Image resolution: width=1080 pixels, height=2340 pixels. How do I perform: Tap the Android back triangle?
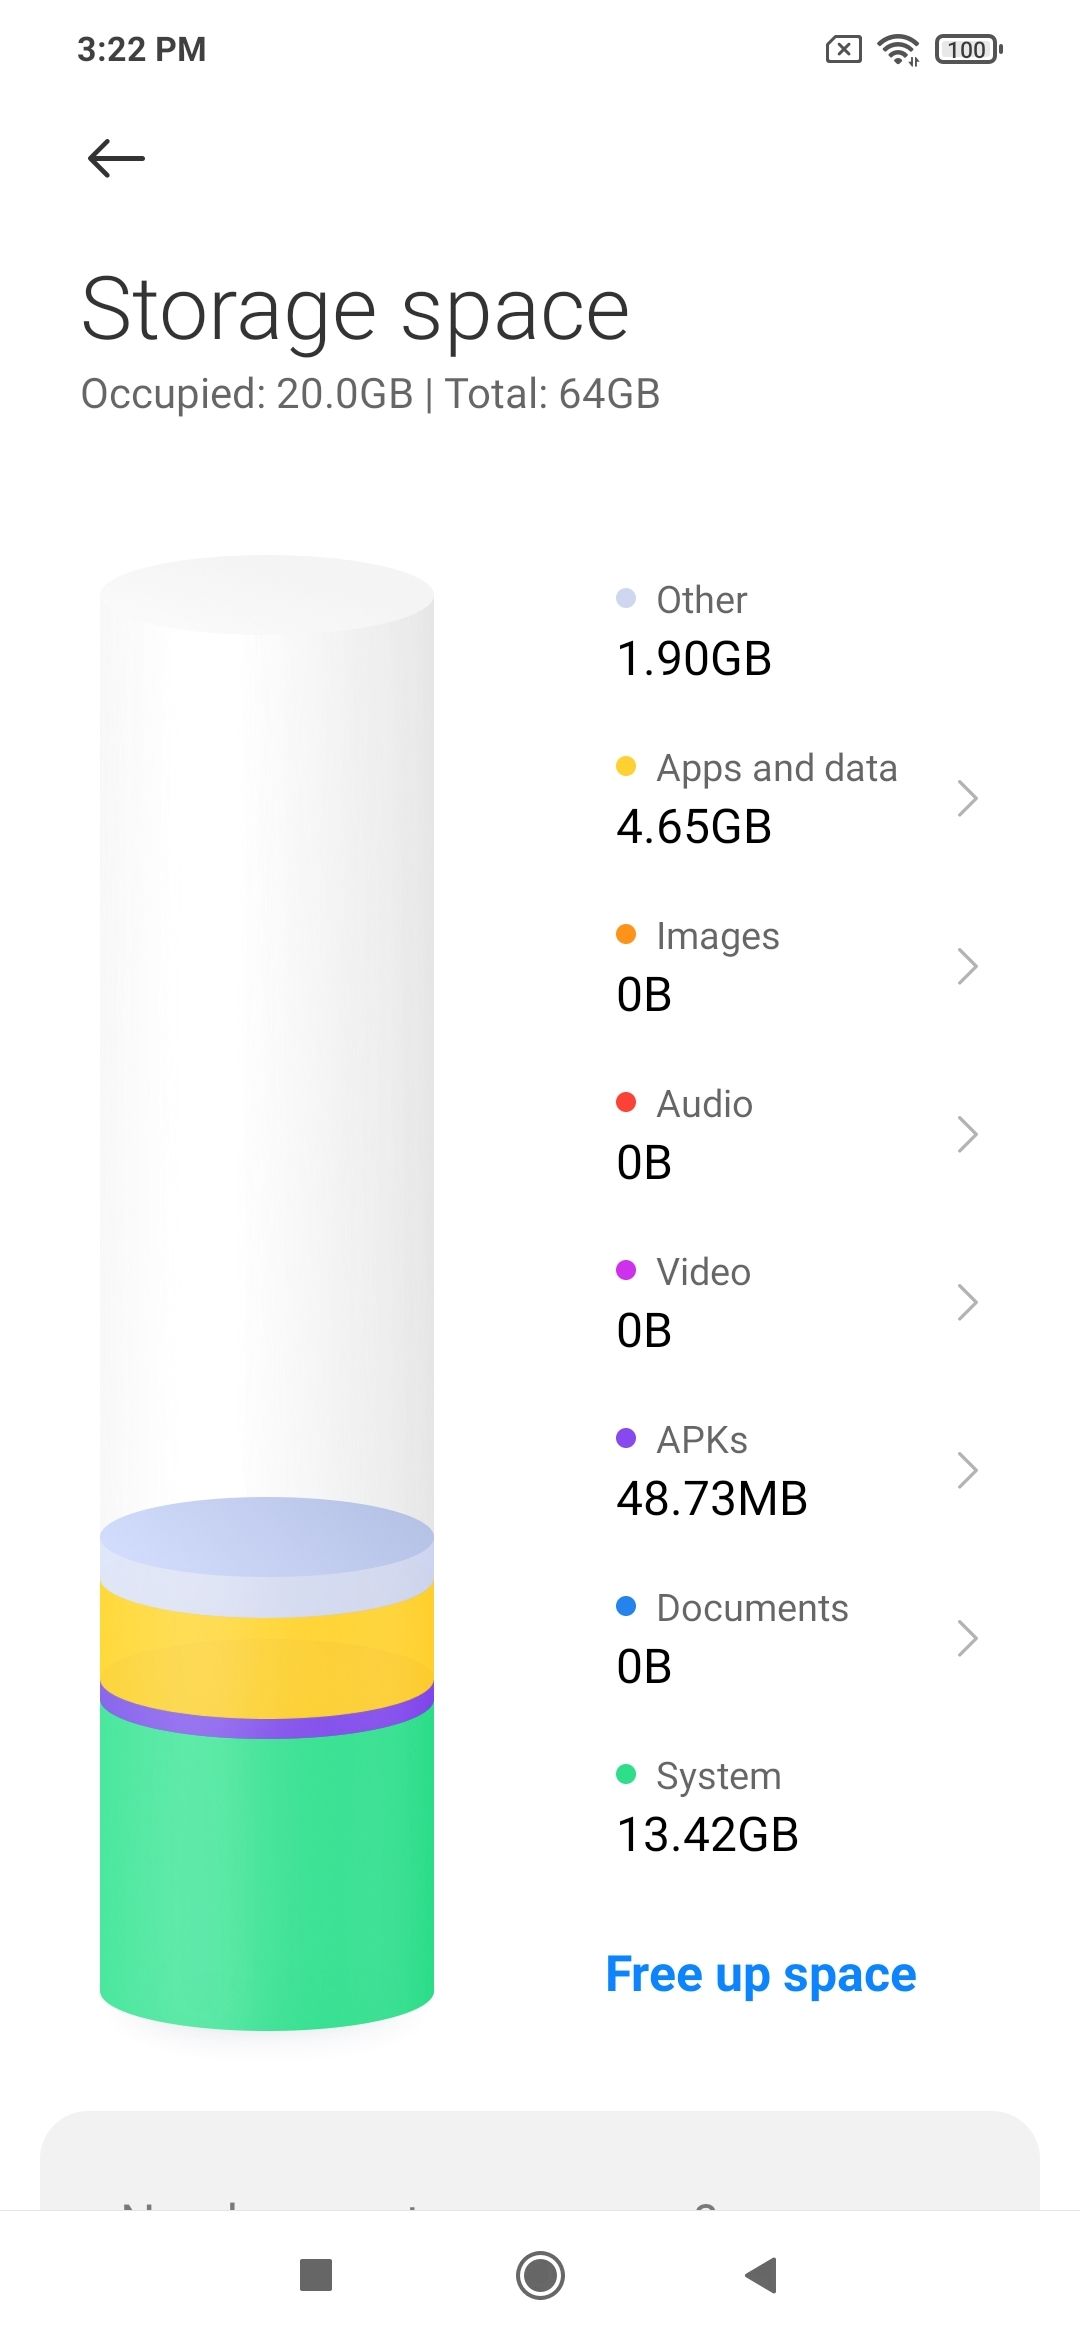point(762,2275)
